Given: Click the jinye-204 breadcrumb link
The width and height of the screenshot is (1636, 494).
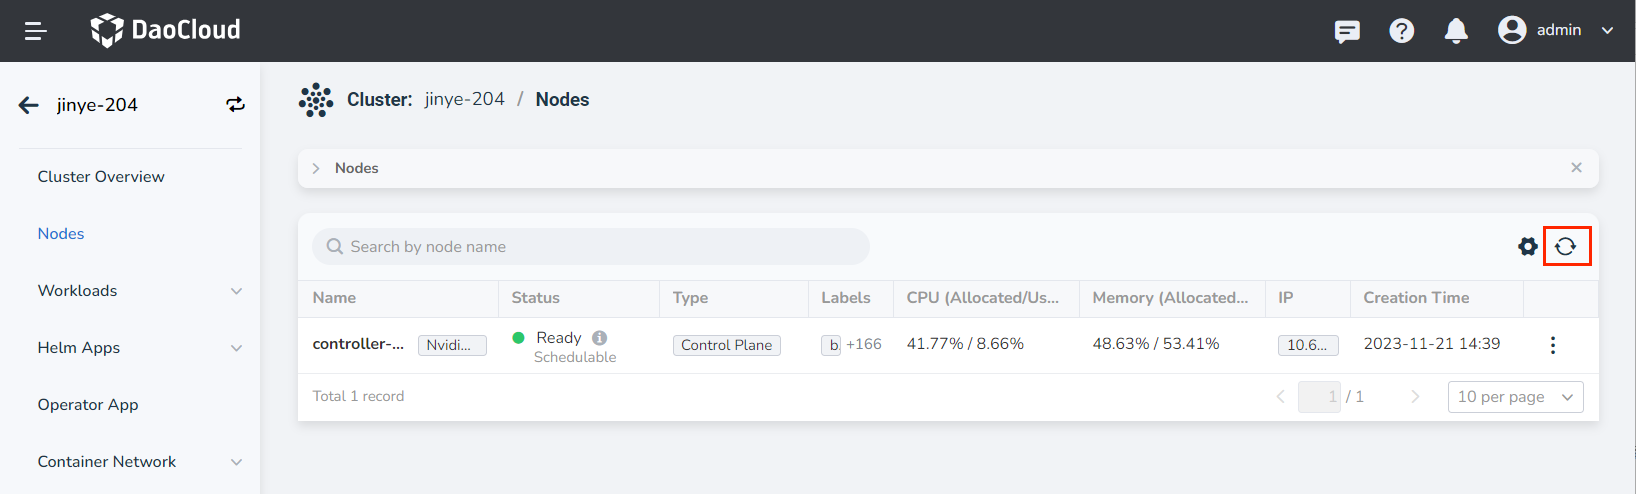Looking at the screenshot, I should [464, 99].
